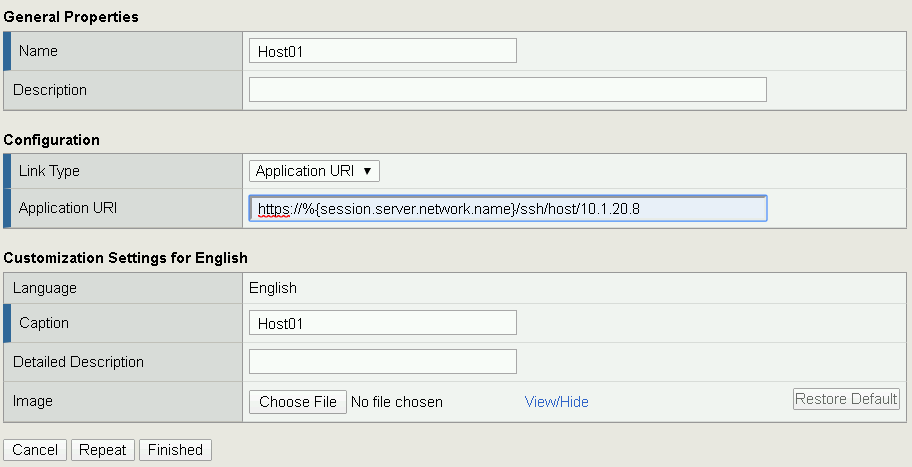Click the Image row label
This screenshot has height=467, width=912.
point(33,401)
